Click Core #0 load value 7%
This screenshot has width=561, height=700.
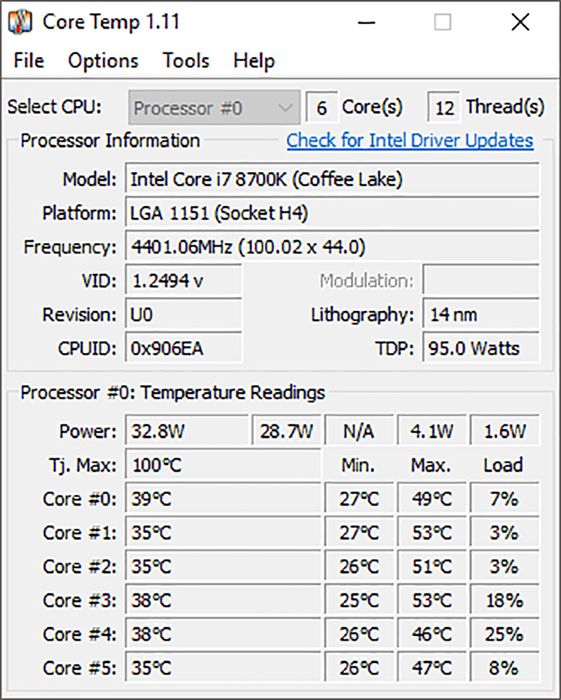(x=505, y=499)
